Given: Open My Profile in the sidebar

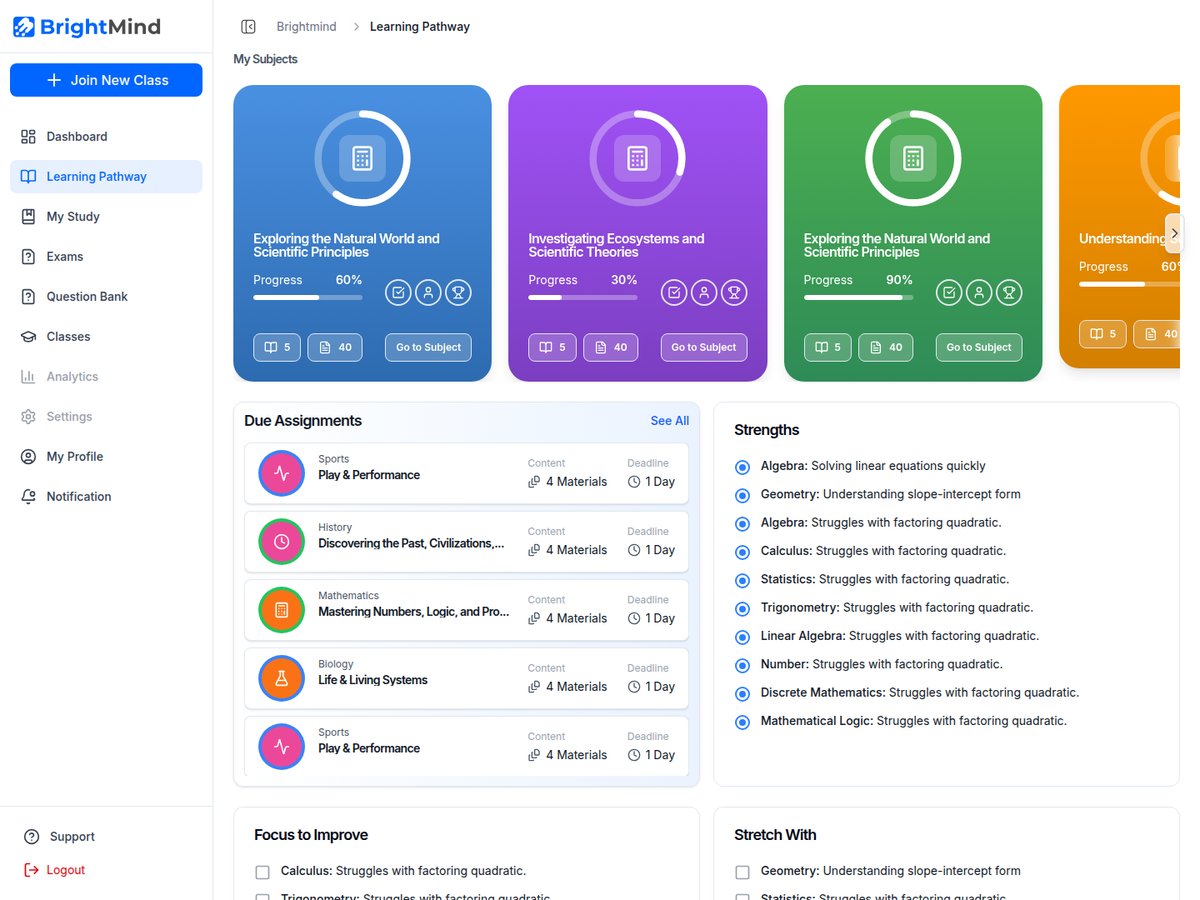Looking at the screenshot, I should [106, 456].
